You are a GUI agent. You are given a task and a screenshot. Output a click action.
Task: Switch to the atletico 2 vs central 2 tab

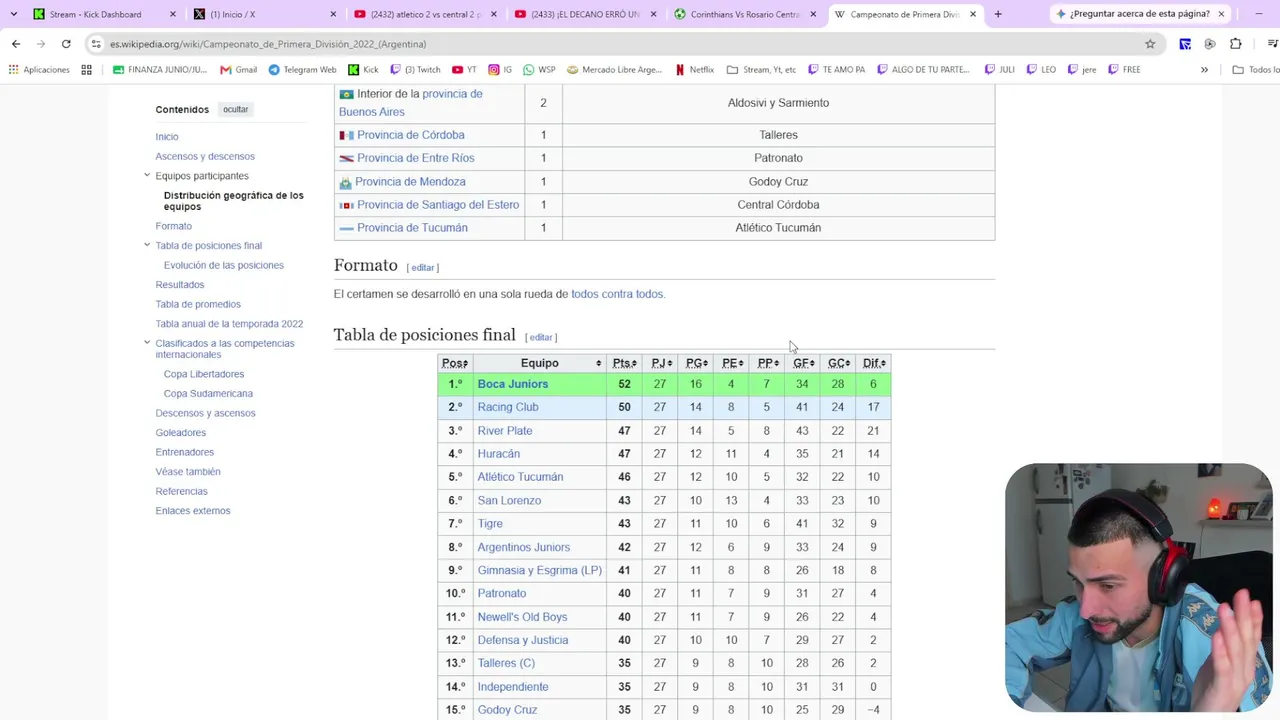pos(425,14)
